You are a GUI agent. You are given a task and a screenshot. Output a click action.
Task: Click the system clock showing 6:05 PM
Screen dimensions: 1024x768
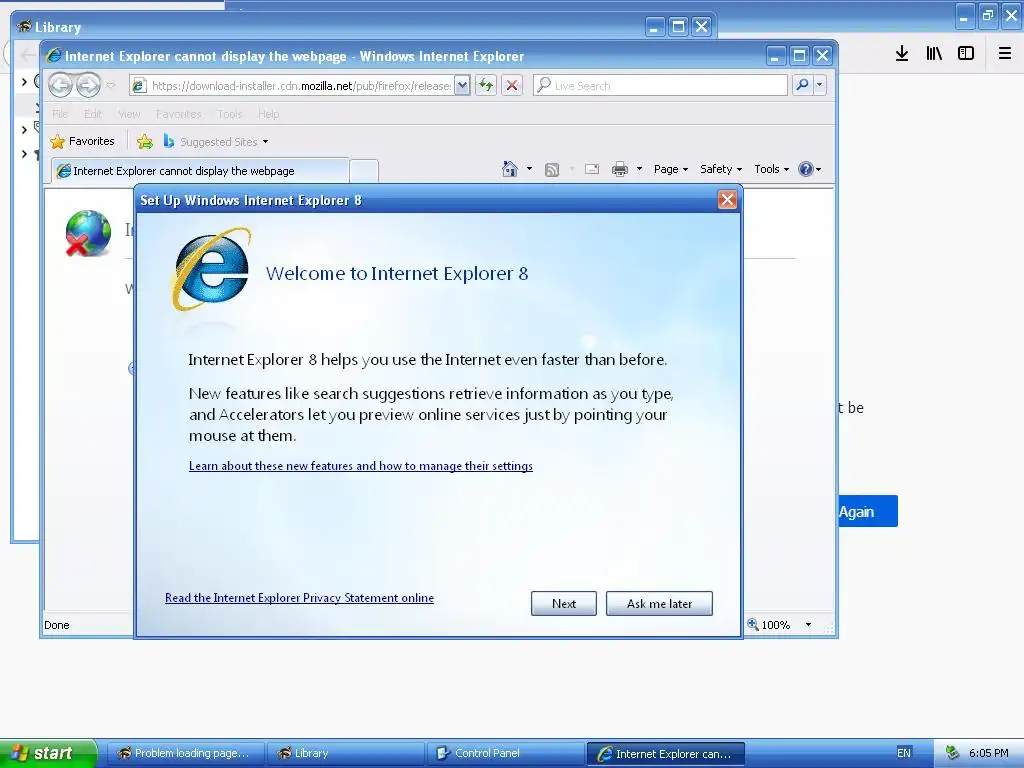tap(989, 753)
